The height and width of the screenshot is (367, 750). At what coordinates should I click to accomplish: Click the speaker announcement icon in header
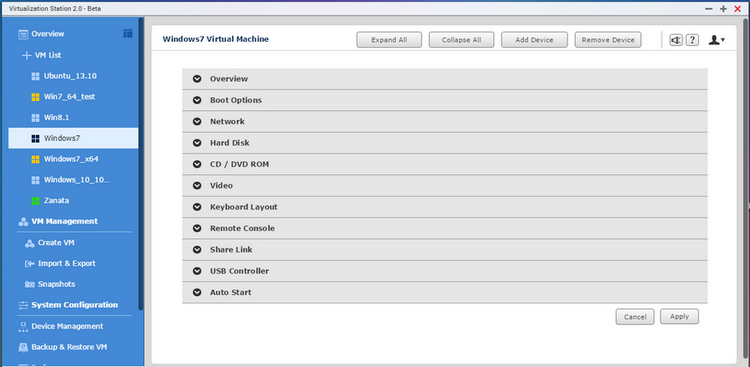coord(676,40)
